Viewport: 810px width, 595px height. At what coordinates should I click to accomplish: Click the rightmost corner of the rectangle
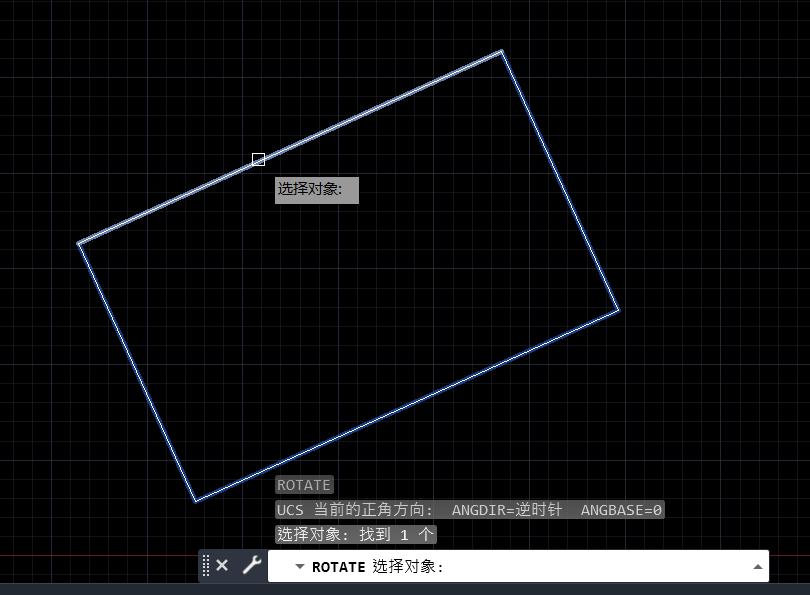tap(618, 310)
